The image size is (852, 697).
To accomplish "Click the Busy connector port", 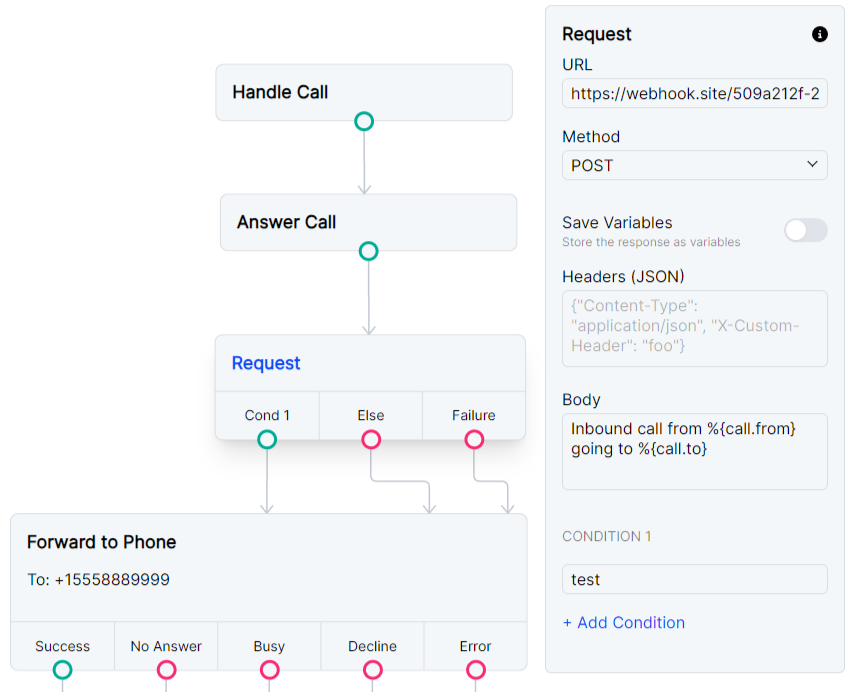I will (269, 670).
